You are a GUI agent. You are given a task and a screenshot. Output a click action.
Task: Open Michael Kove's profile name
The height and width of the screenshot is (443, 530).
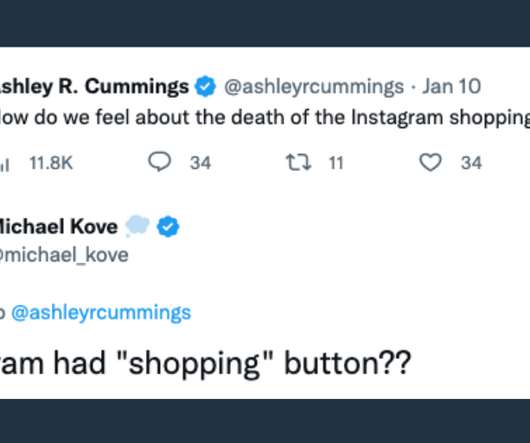[59, 226]
